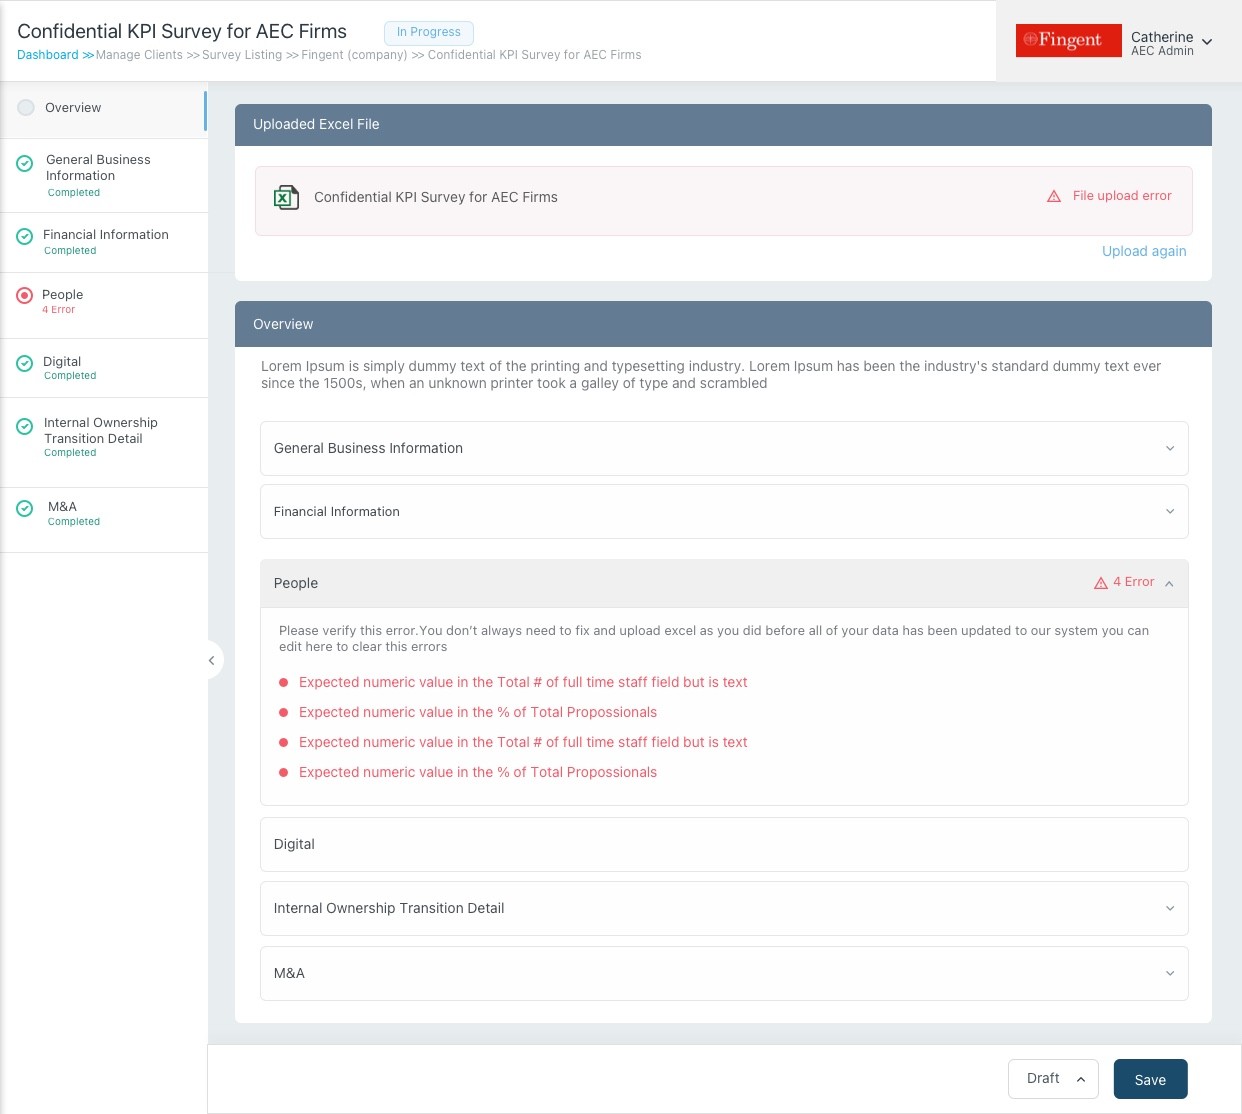
Task: Click the Upload again link
Action: click(x=1144, y=251)
